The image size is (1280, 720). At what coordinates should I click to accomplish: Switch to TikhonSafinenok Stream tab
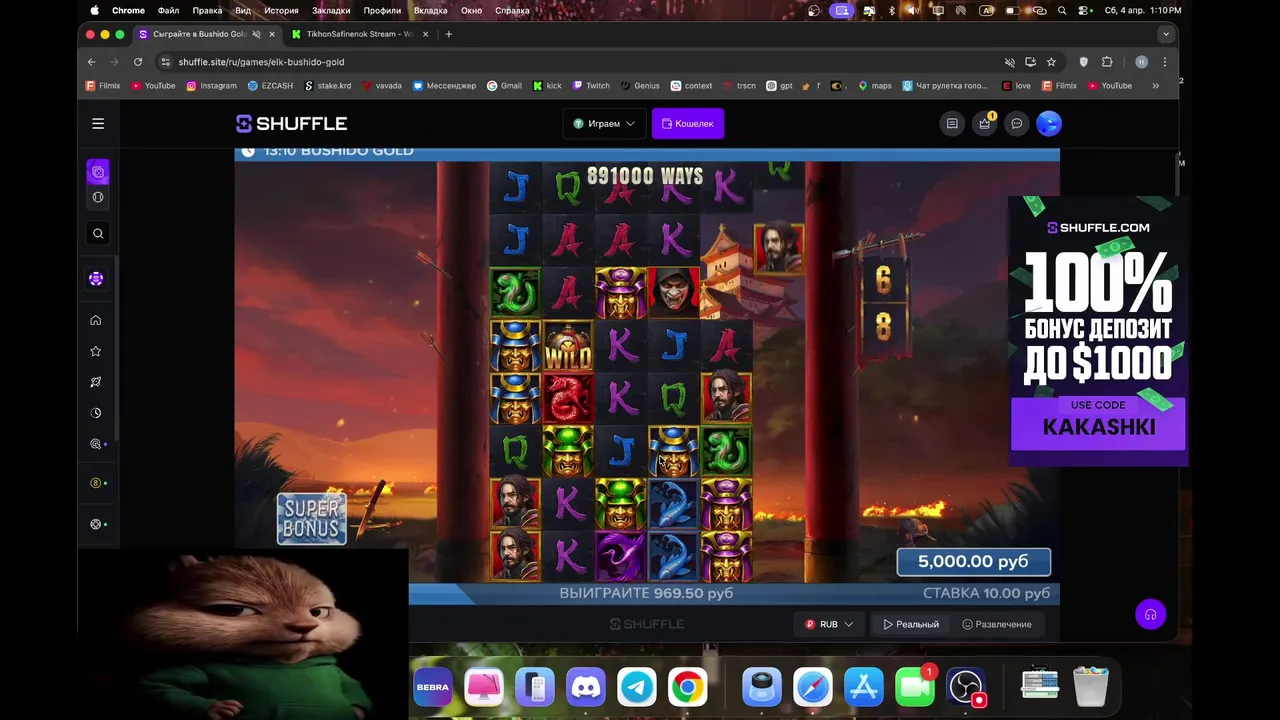click(x=358, y=34)
